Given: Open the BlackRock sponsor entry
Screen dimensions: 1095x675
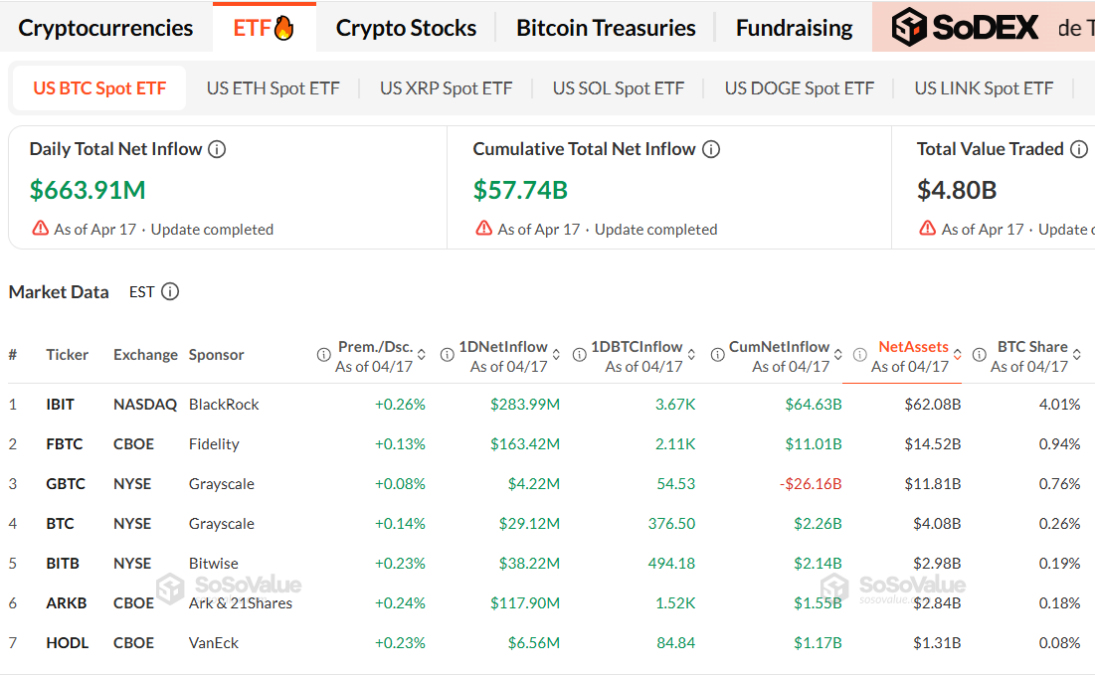Looking at the screenshot, I should pyautogui.click(x=225, y=404).
